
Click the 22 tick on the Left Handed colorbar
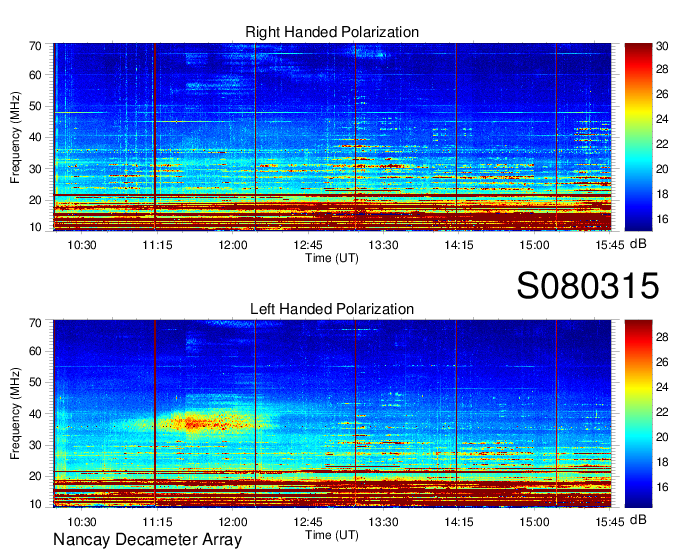tap(662, 412)
